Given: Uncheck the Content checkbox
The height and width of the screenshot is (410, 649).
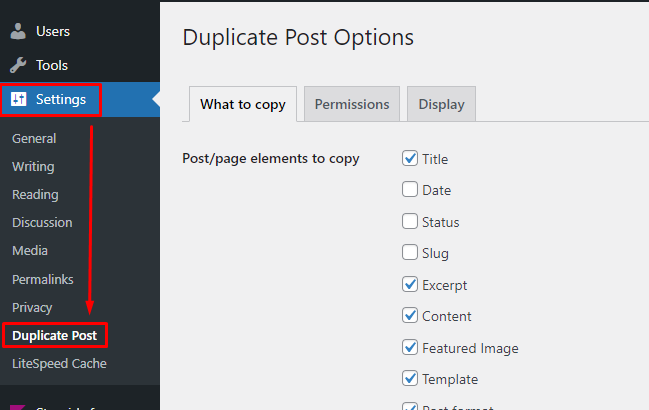Looking at the screenshot, I should pyautogui.click(x=410, y=316).
